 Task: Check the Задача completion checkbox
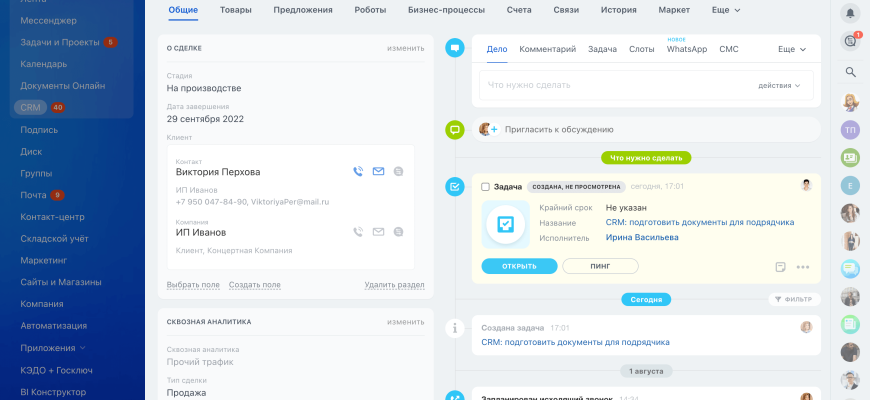tap(485, 186)
